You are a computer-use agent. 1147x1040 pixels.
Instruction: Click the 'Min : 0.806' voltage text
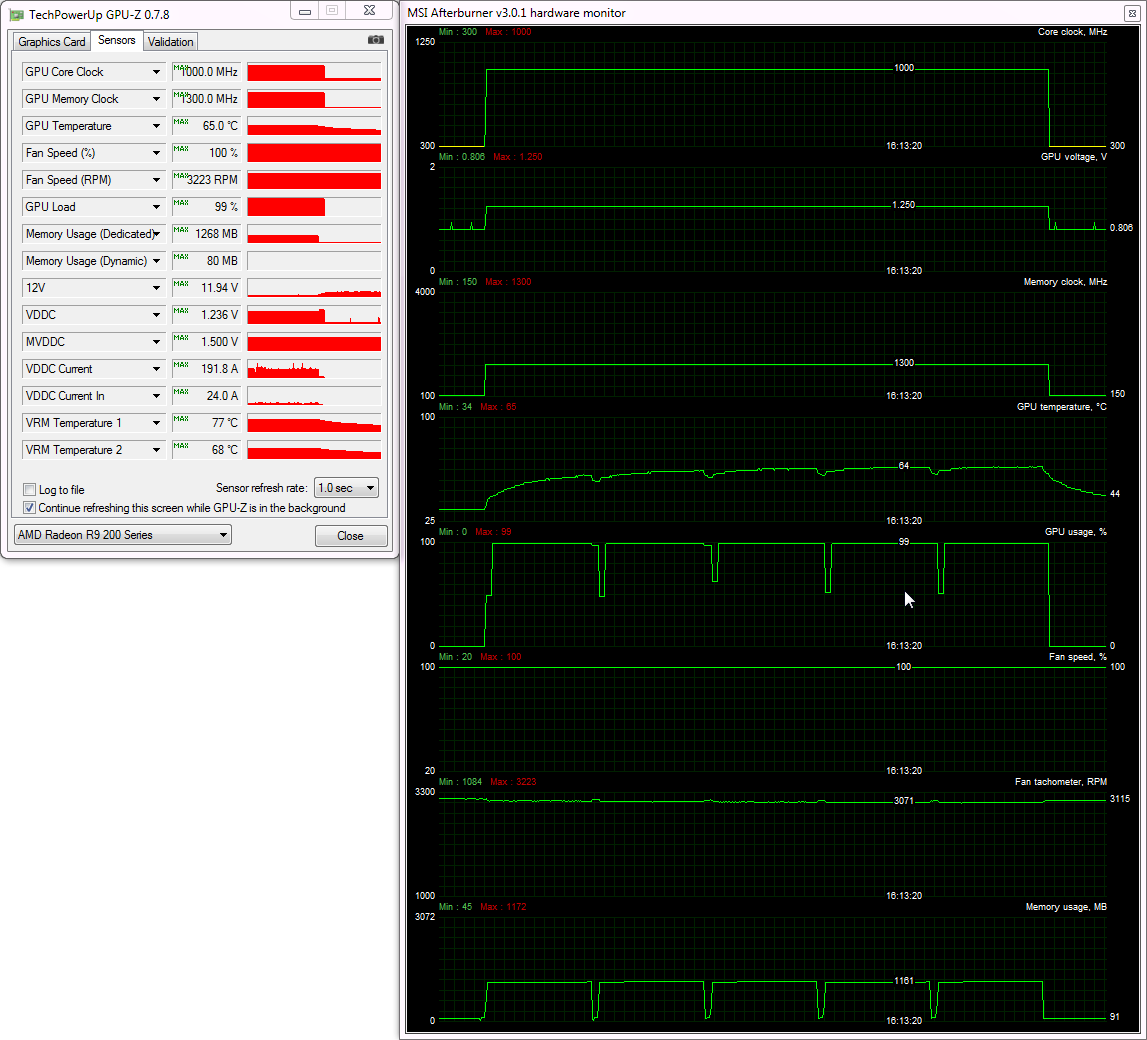[x=462, y=157]
